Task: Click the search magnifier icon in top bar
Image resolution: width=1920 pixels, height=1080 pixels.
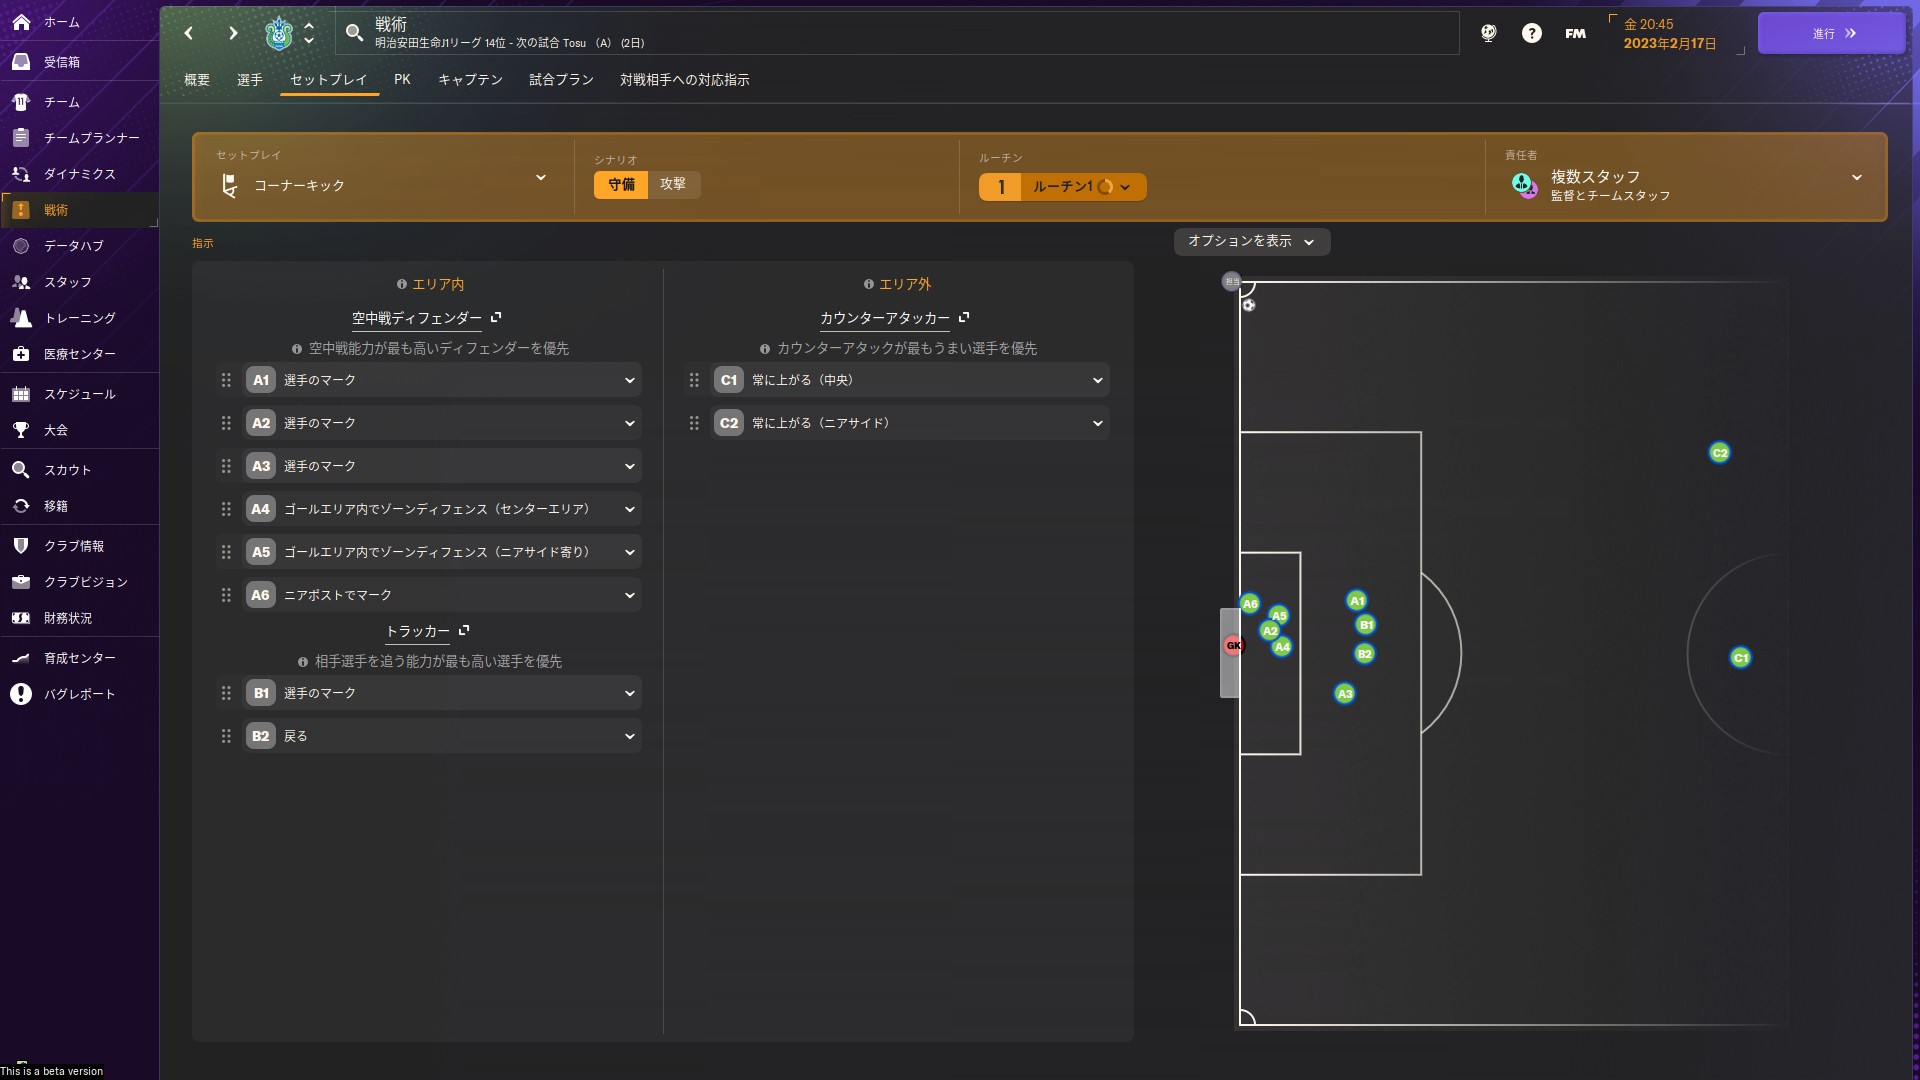Action: 354,33
